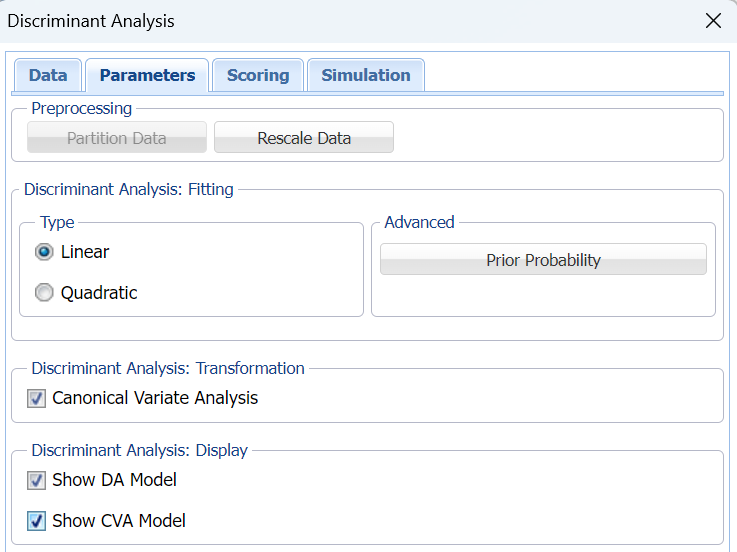Switch to the Data tab

[48, 75]
